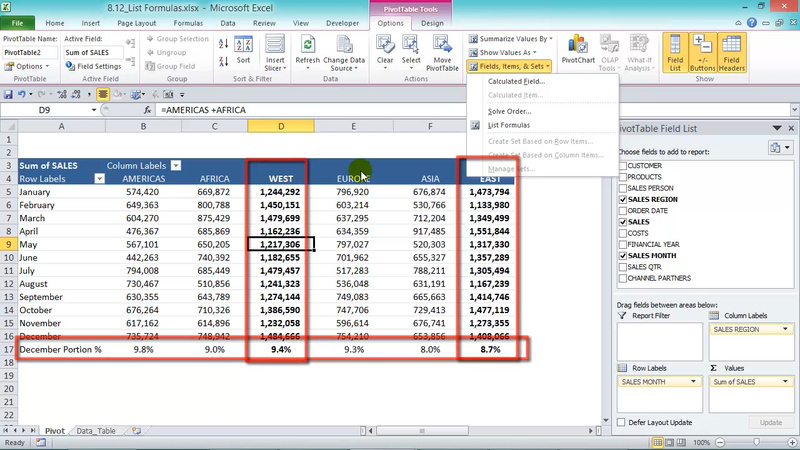Select column D header

pos(281,126)
